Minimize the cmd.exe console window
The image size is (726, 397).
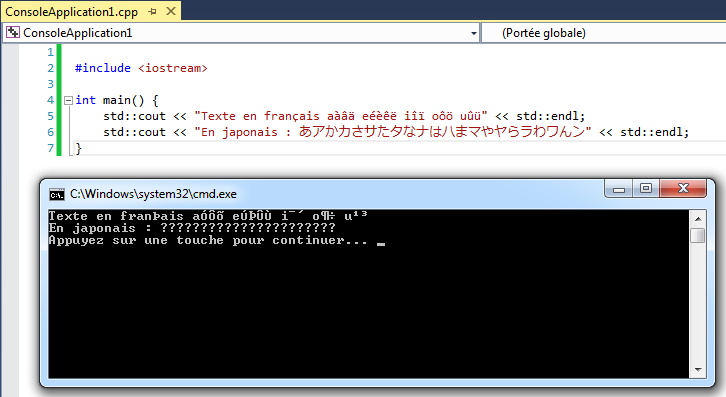pos(619,189)
